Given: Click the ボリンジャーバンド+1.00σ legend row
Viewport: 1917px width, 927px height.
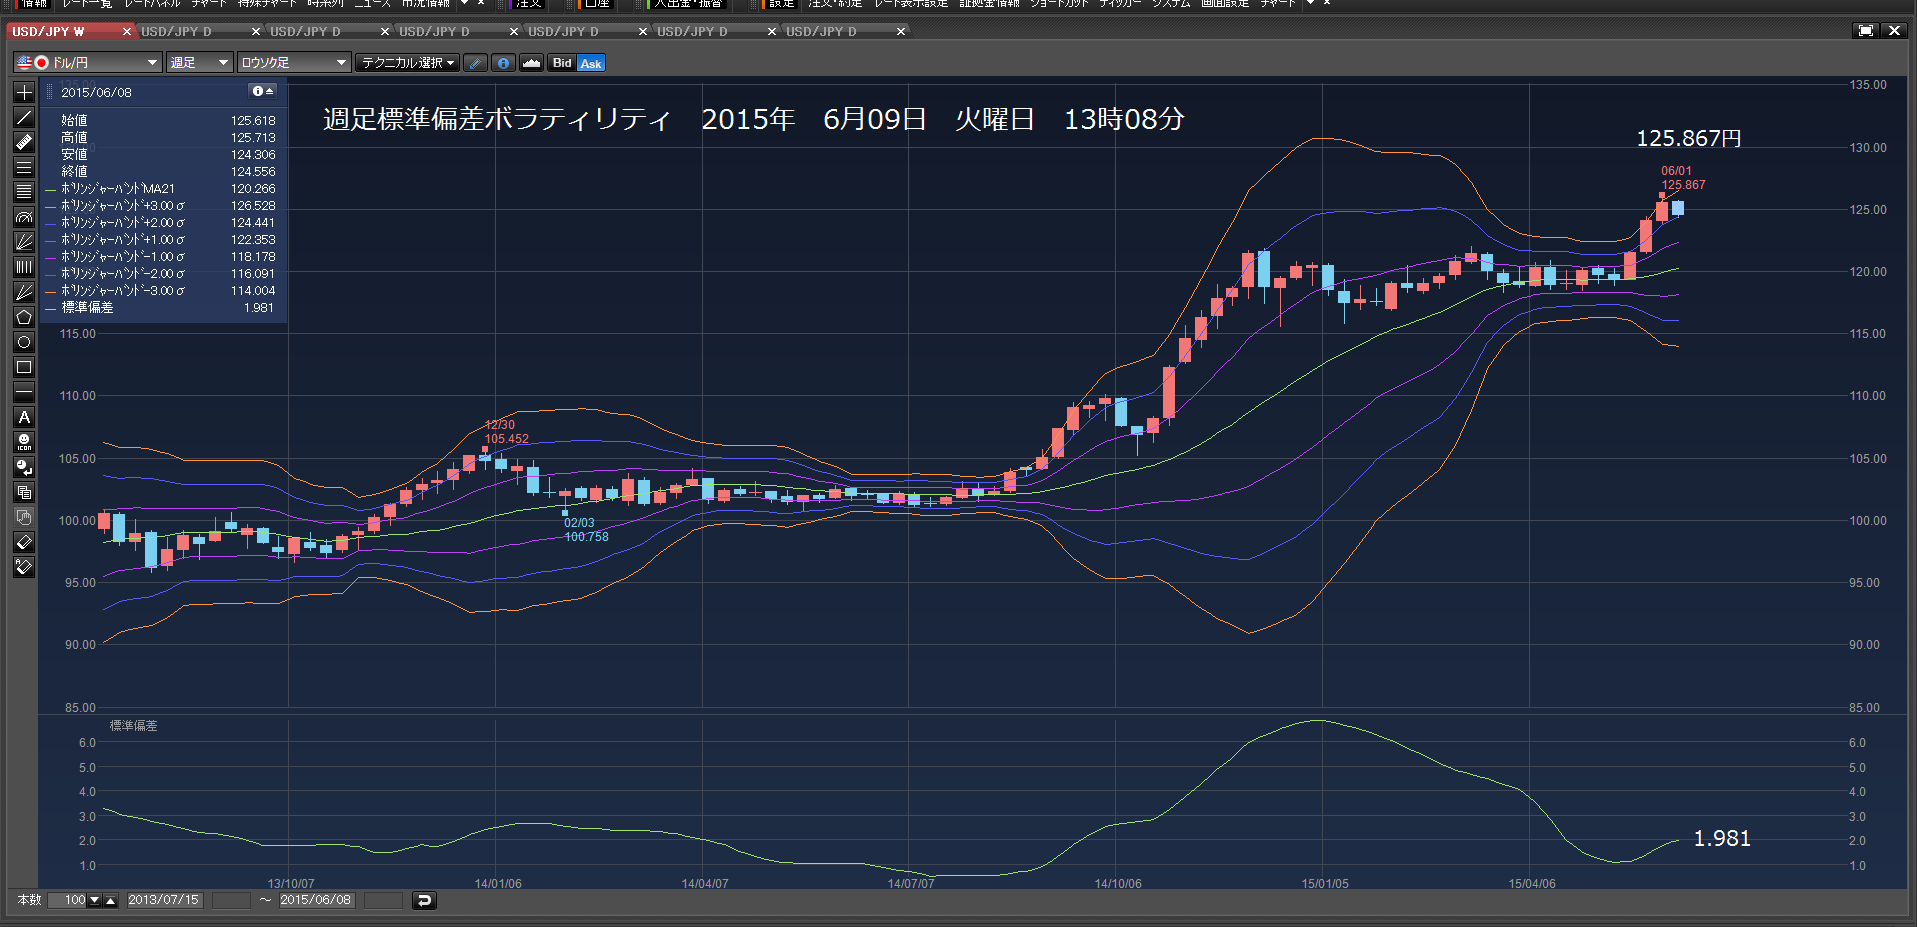Looking at the screenshot, I should (x=161, y=240).
